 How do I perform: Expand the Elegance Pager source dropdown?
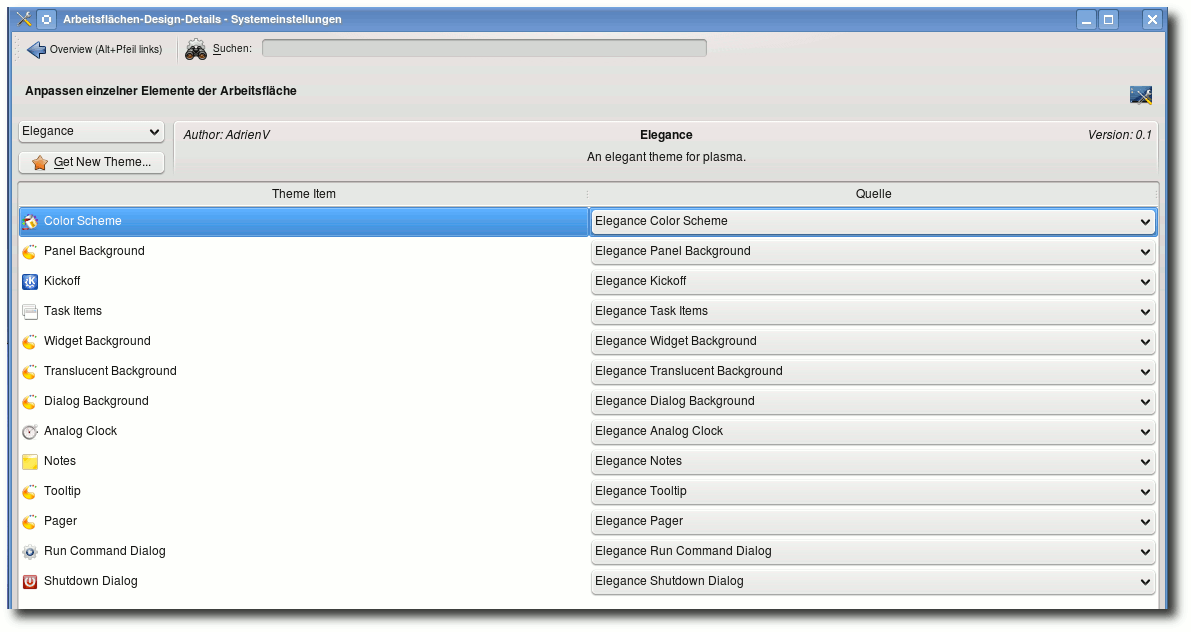pyautogui.click(x=872, y=521)
